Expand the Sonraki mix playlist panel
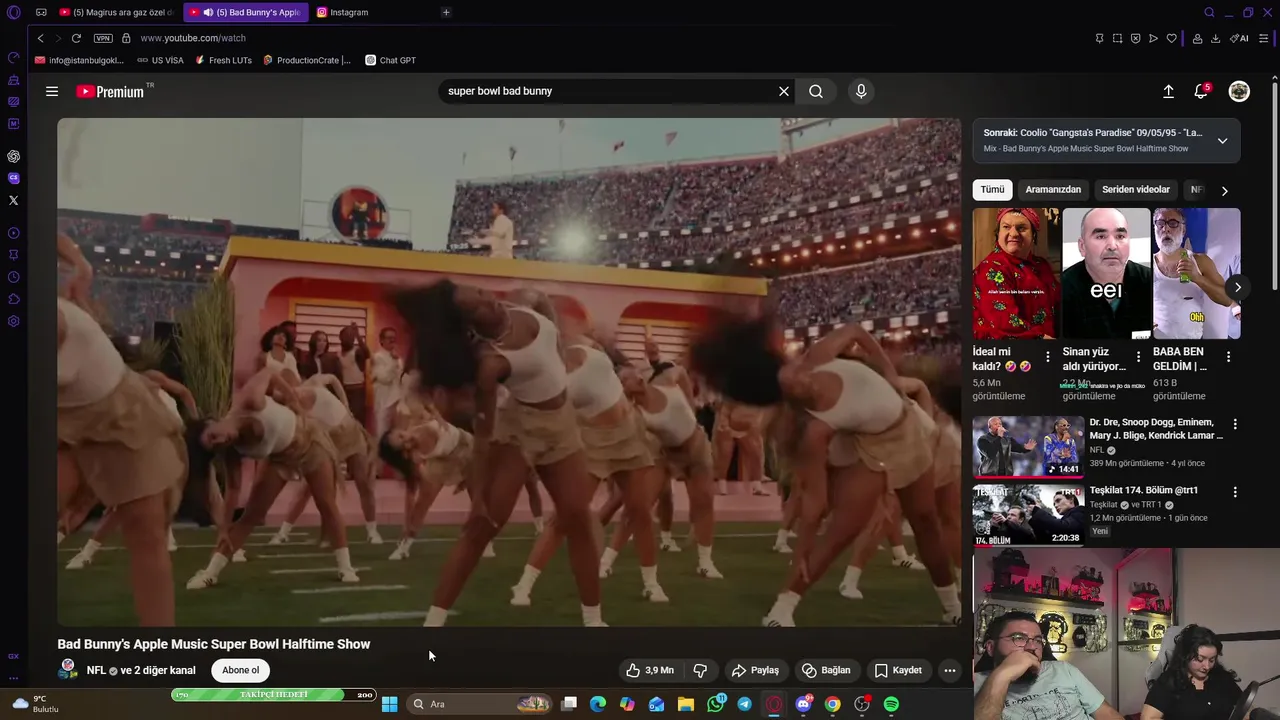Screen dimensions: 1280x720 pyautogui.click(x=1222, y=141)
